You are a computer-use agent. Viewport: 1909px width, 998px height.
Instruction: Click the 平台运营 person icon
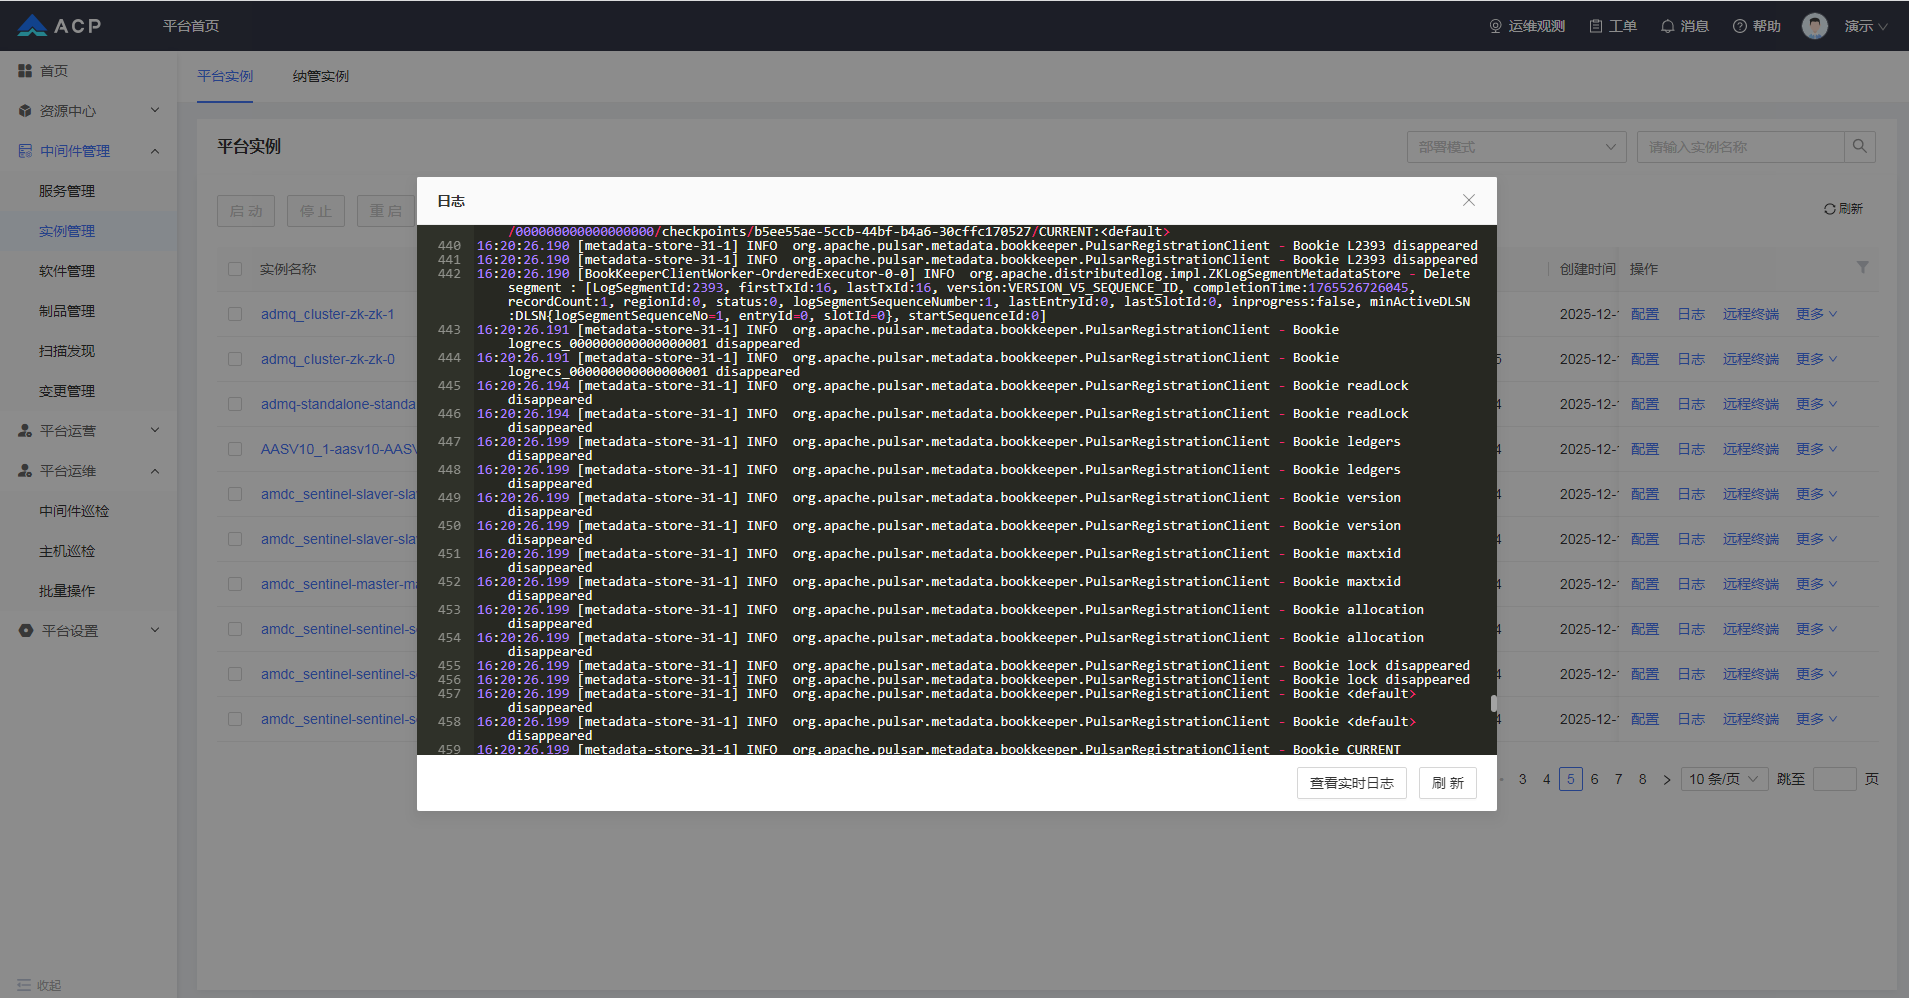(25, 431)
